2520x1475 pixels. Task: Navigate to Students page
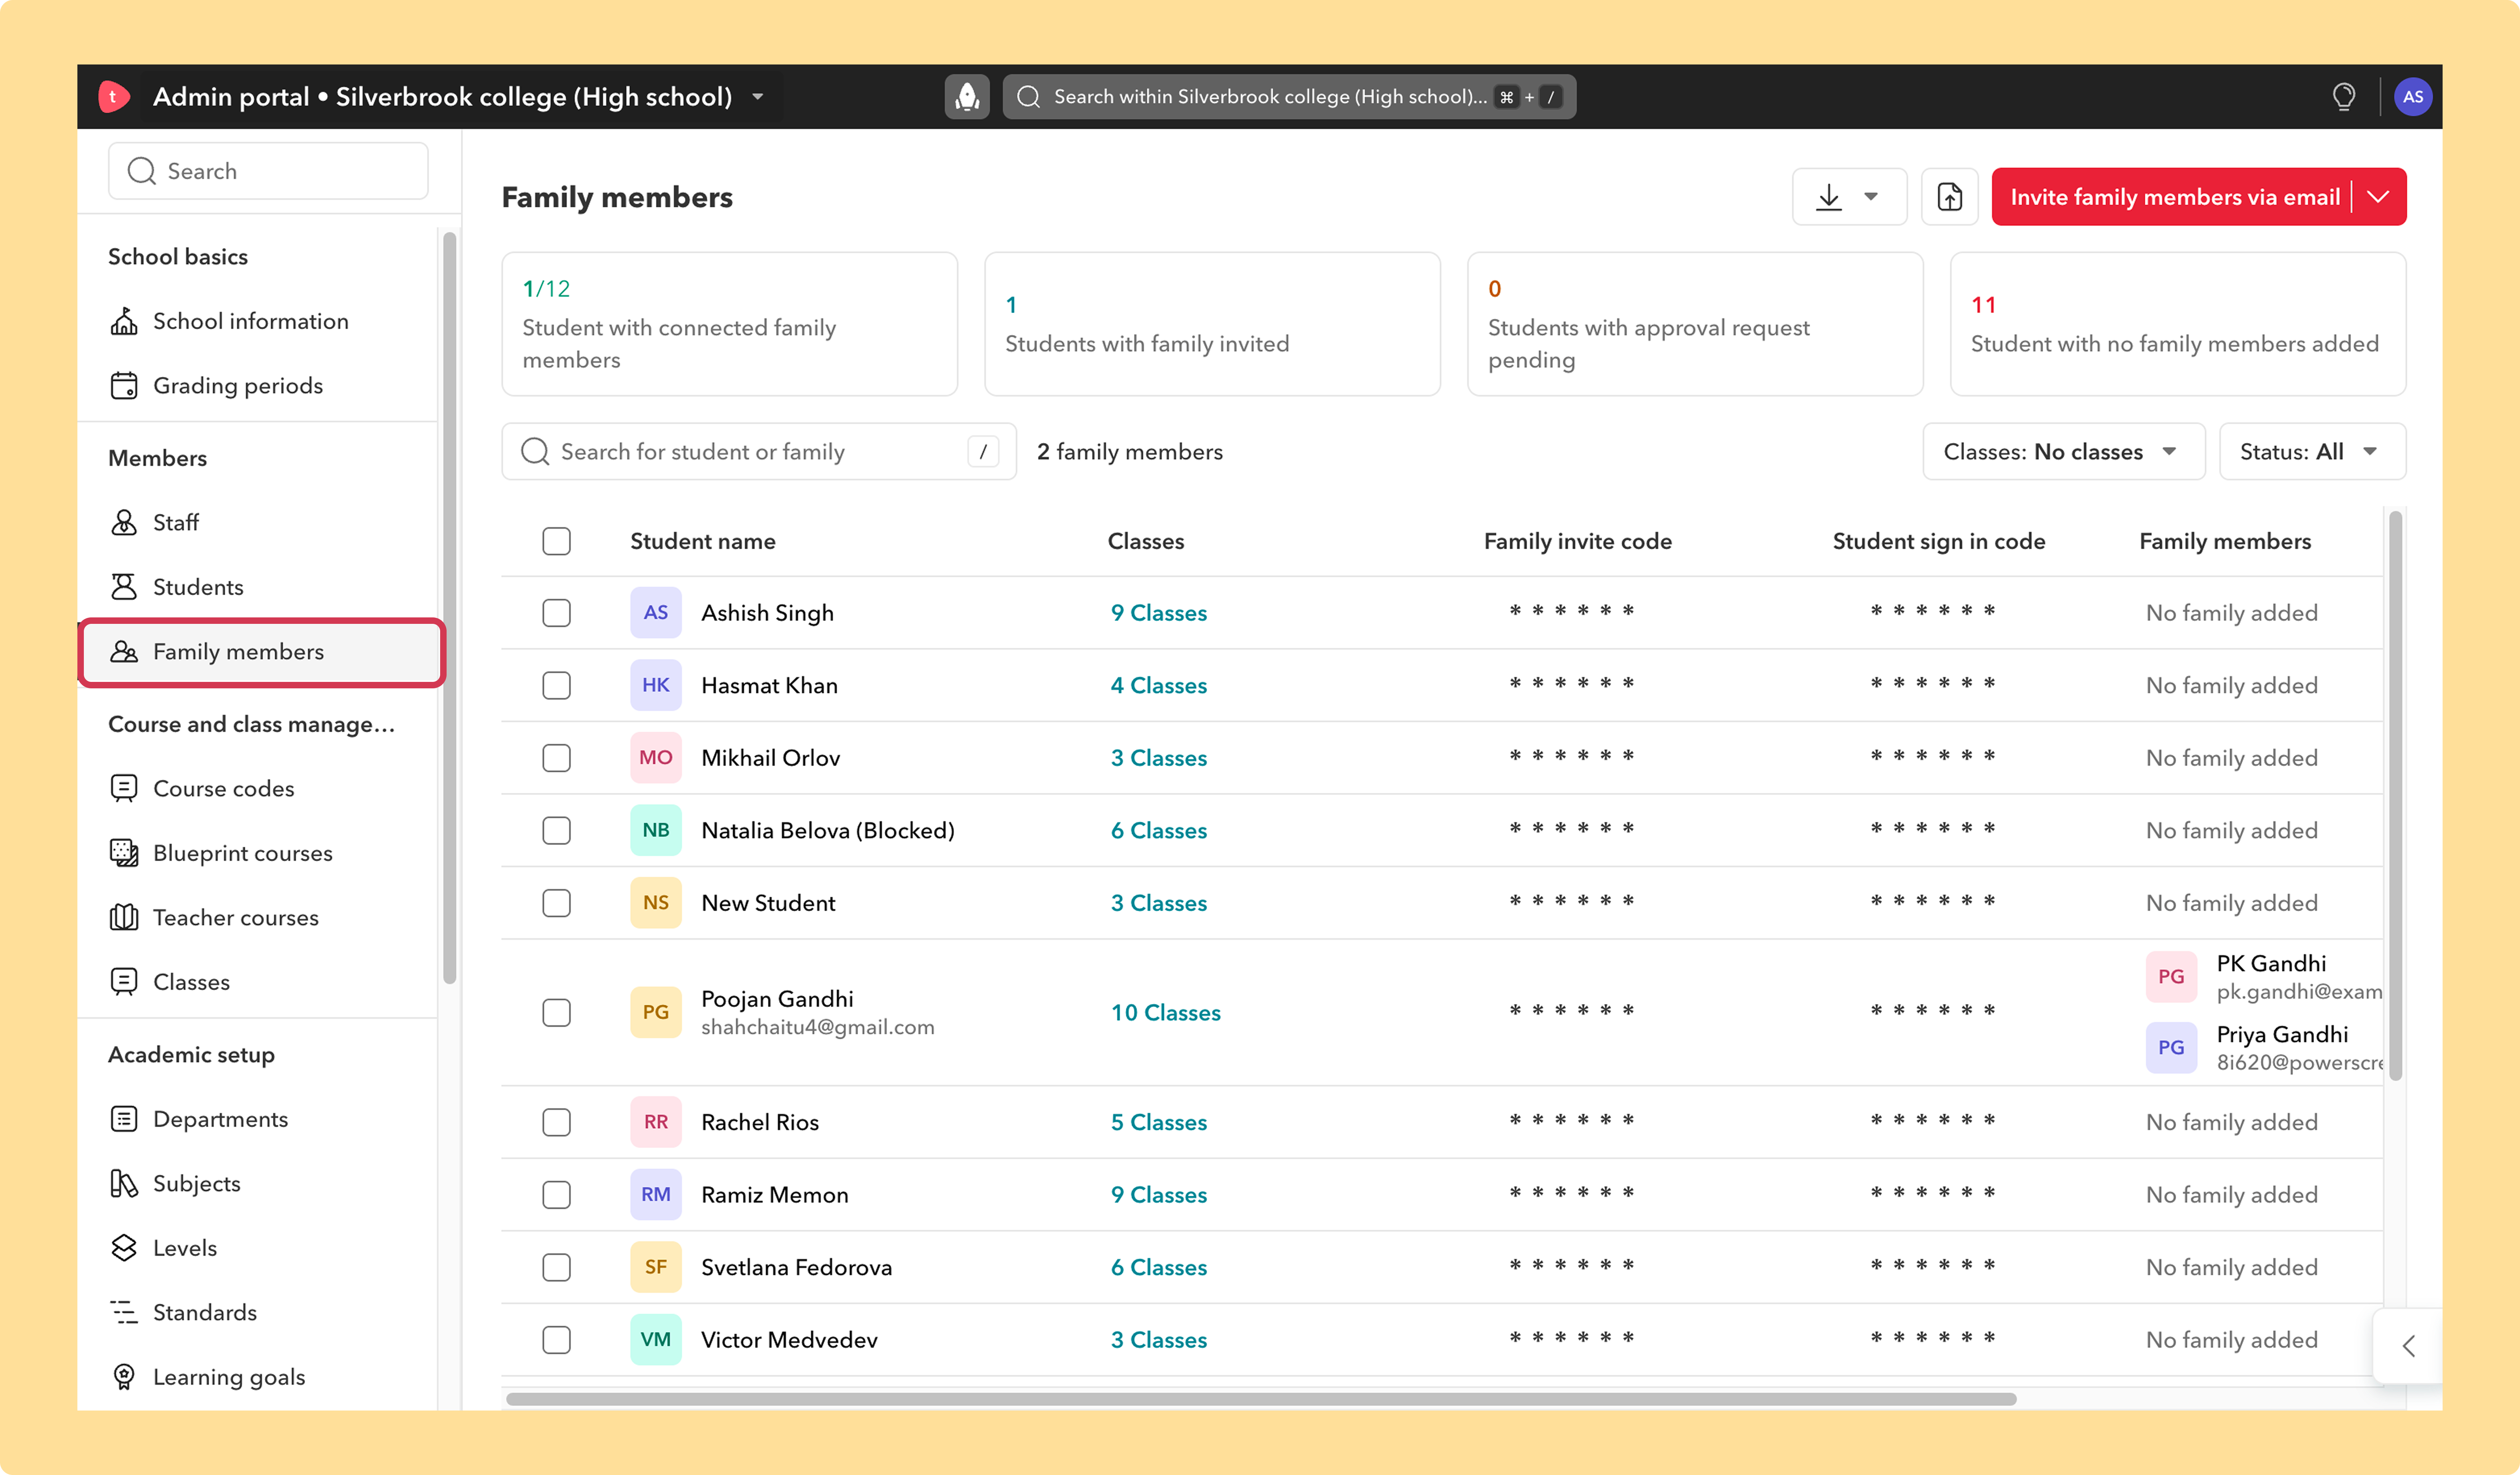click(x=198, y=587)
